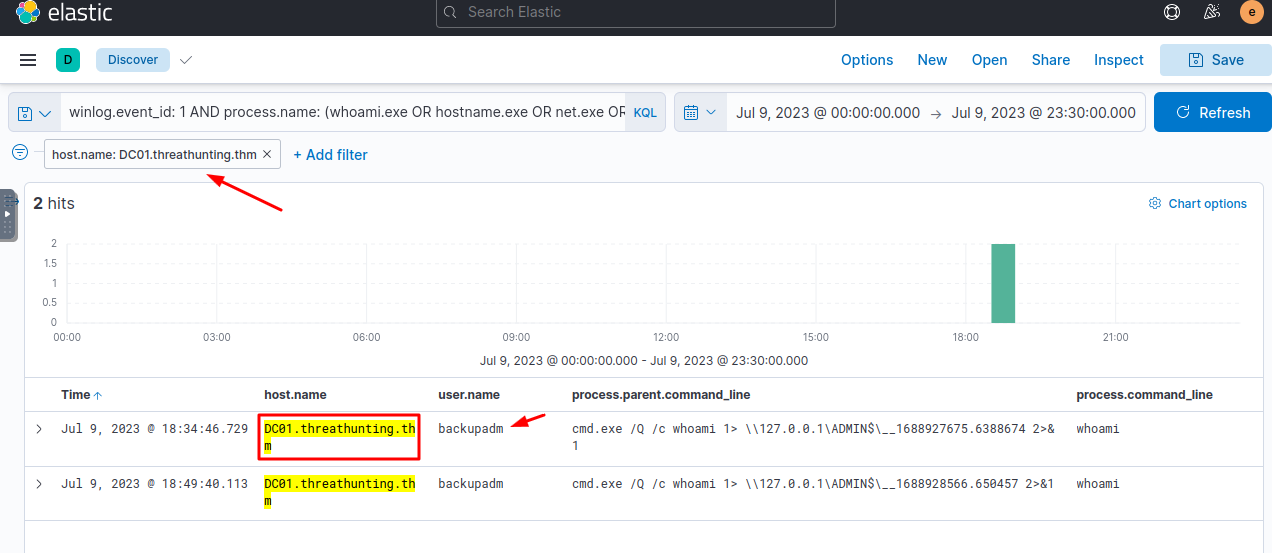Open the newsfeed celebration icon
The width and height of the screenshot is (1272, 553).
[1212, 13]
